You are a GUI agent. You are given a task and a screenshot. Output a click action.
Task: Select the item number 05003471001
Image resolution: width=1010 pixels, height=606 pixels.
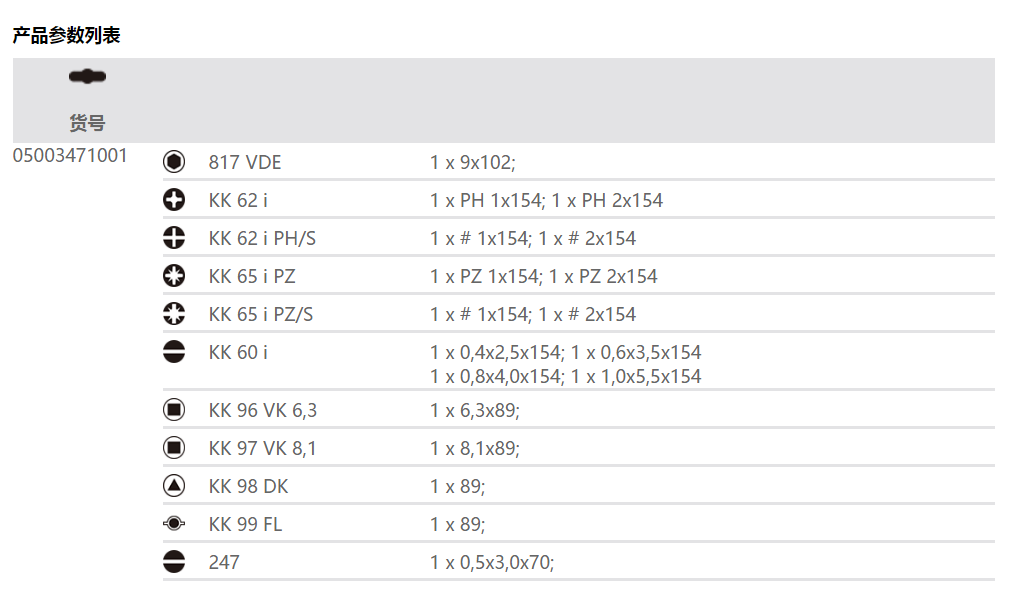click(70, 157)
